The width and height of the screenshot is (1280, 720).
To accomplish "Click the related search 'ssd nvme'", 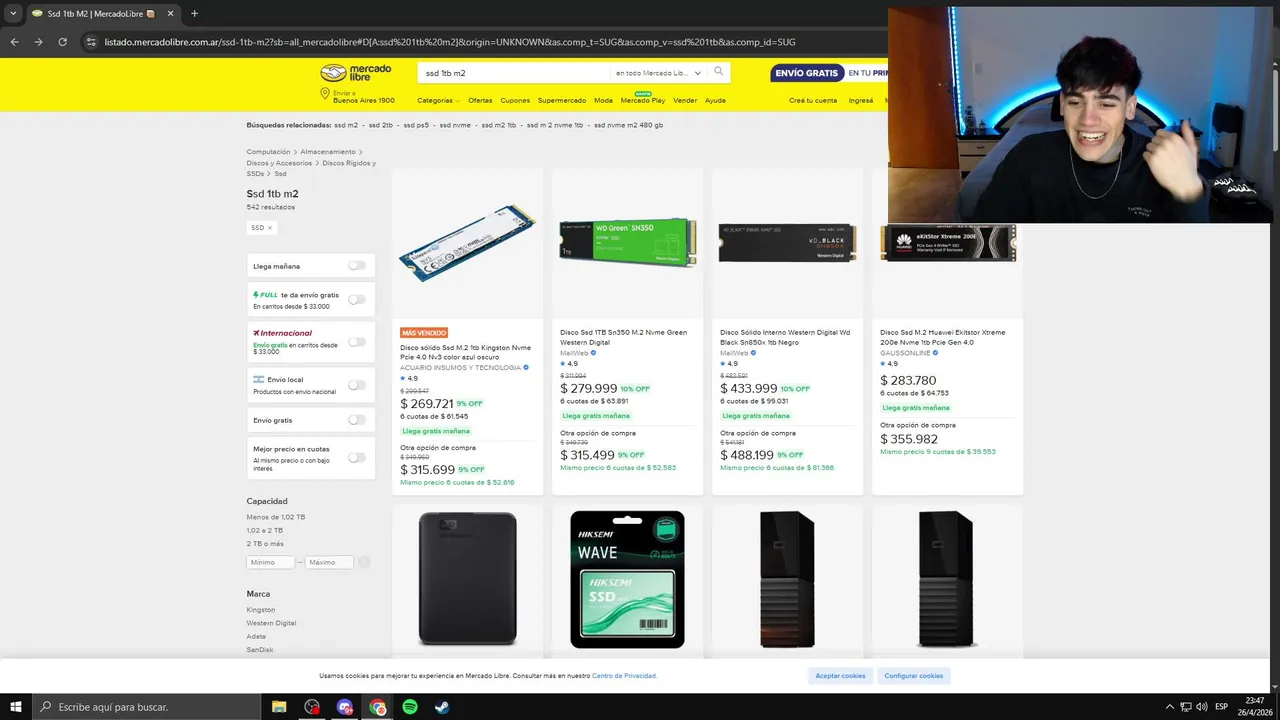I will [455, 125].
